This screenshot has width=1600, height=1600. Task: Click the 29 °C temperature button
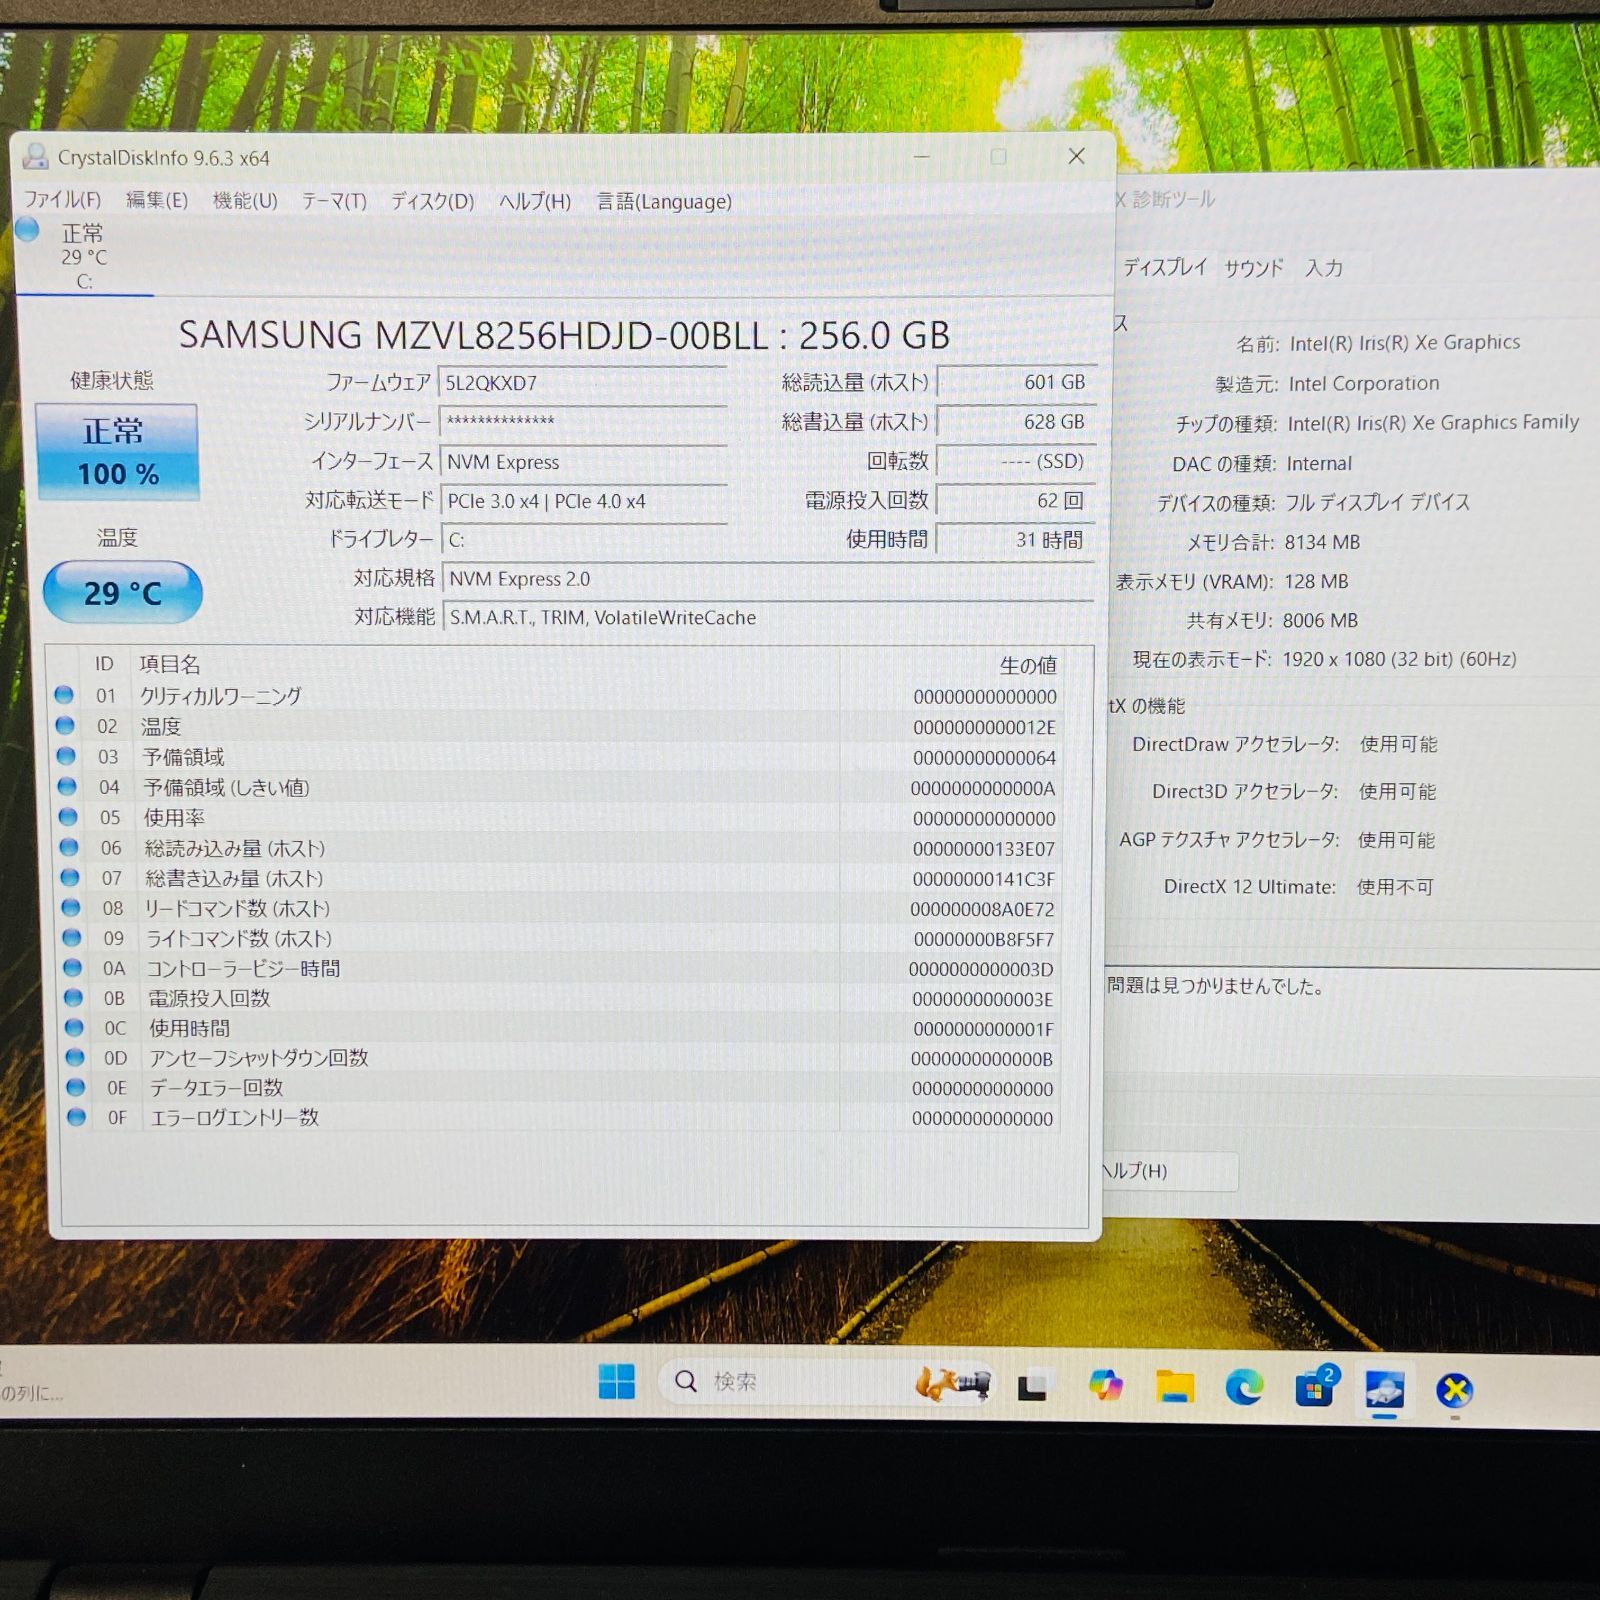122,593
